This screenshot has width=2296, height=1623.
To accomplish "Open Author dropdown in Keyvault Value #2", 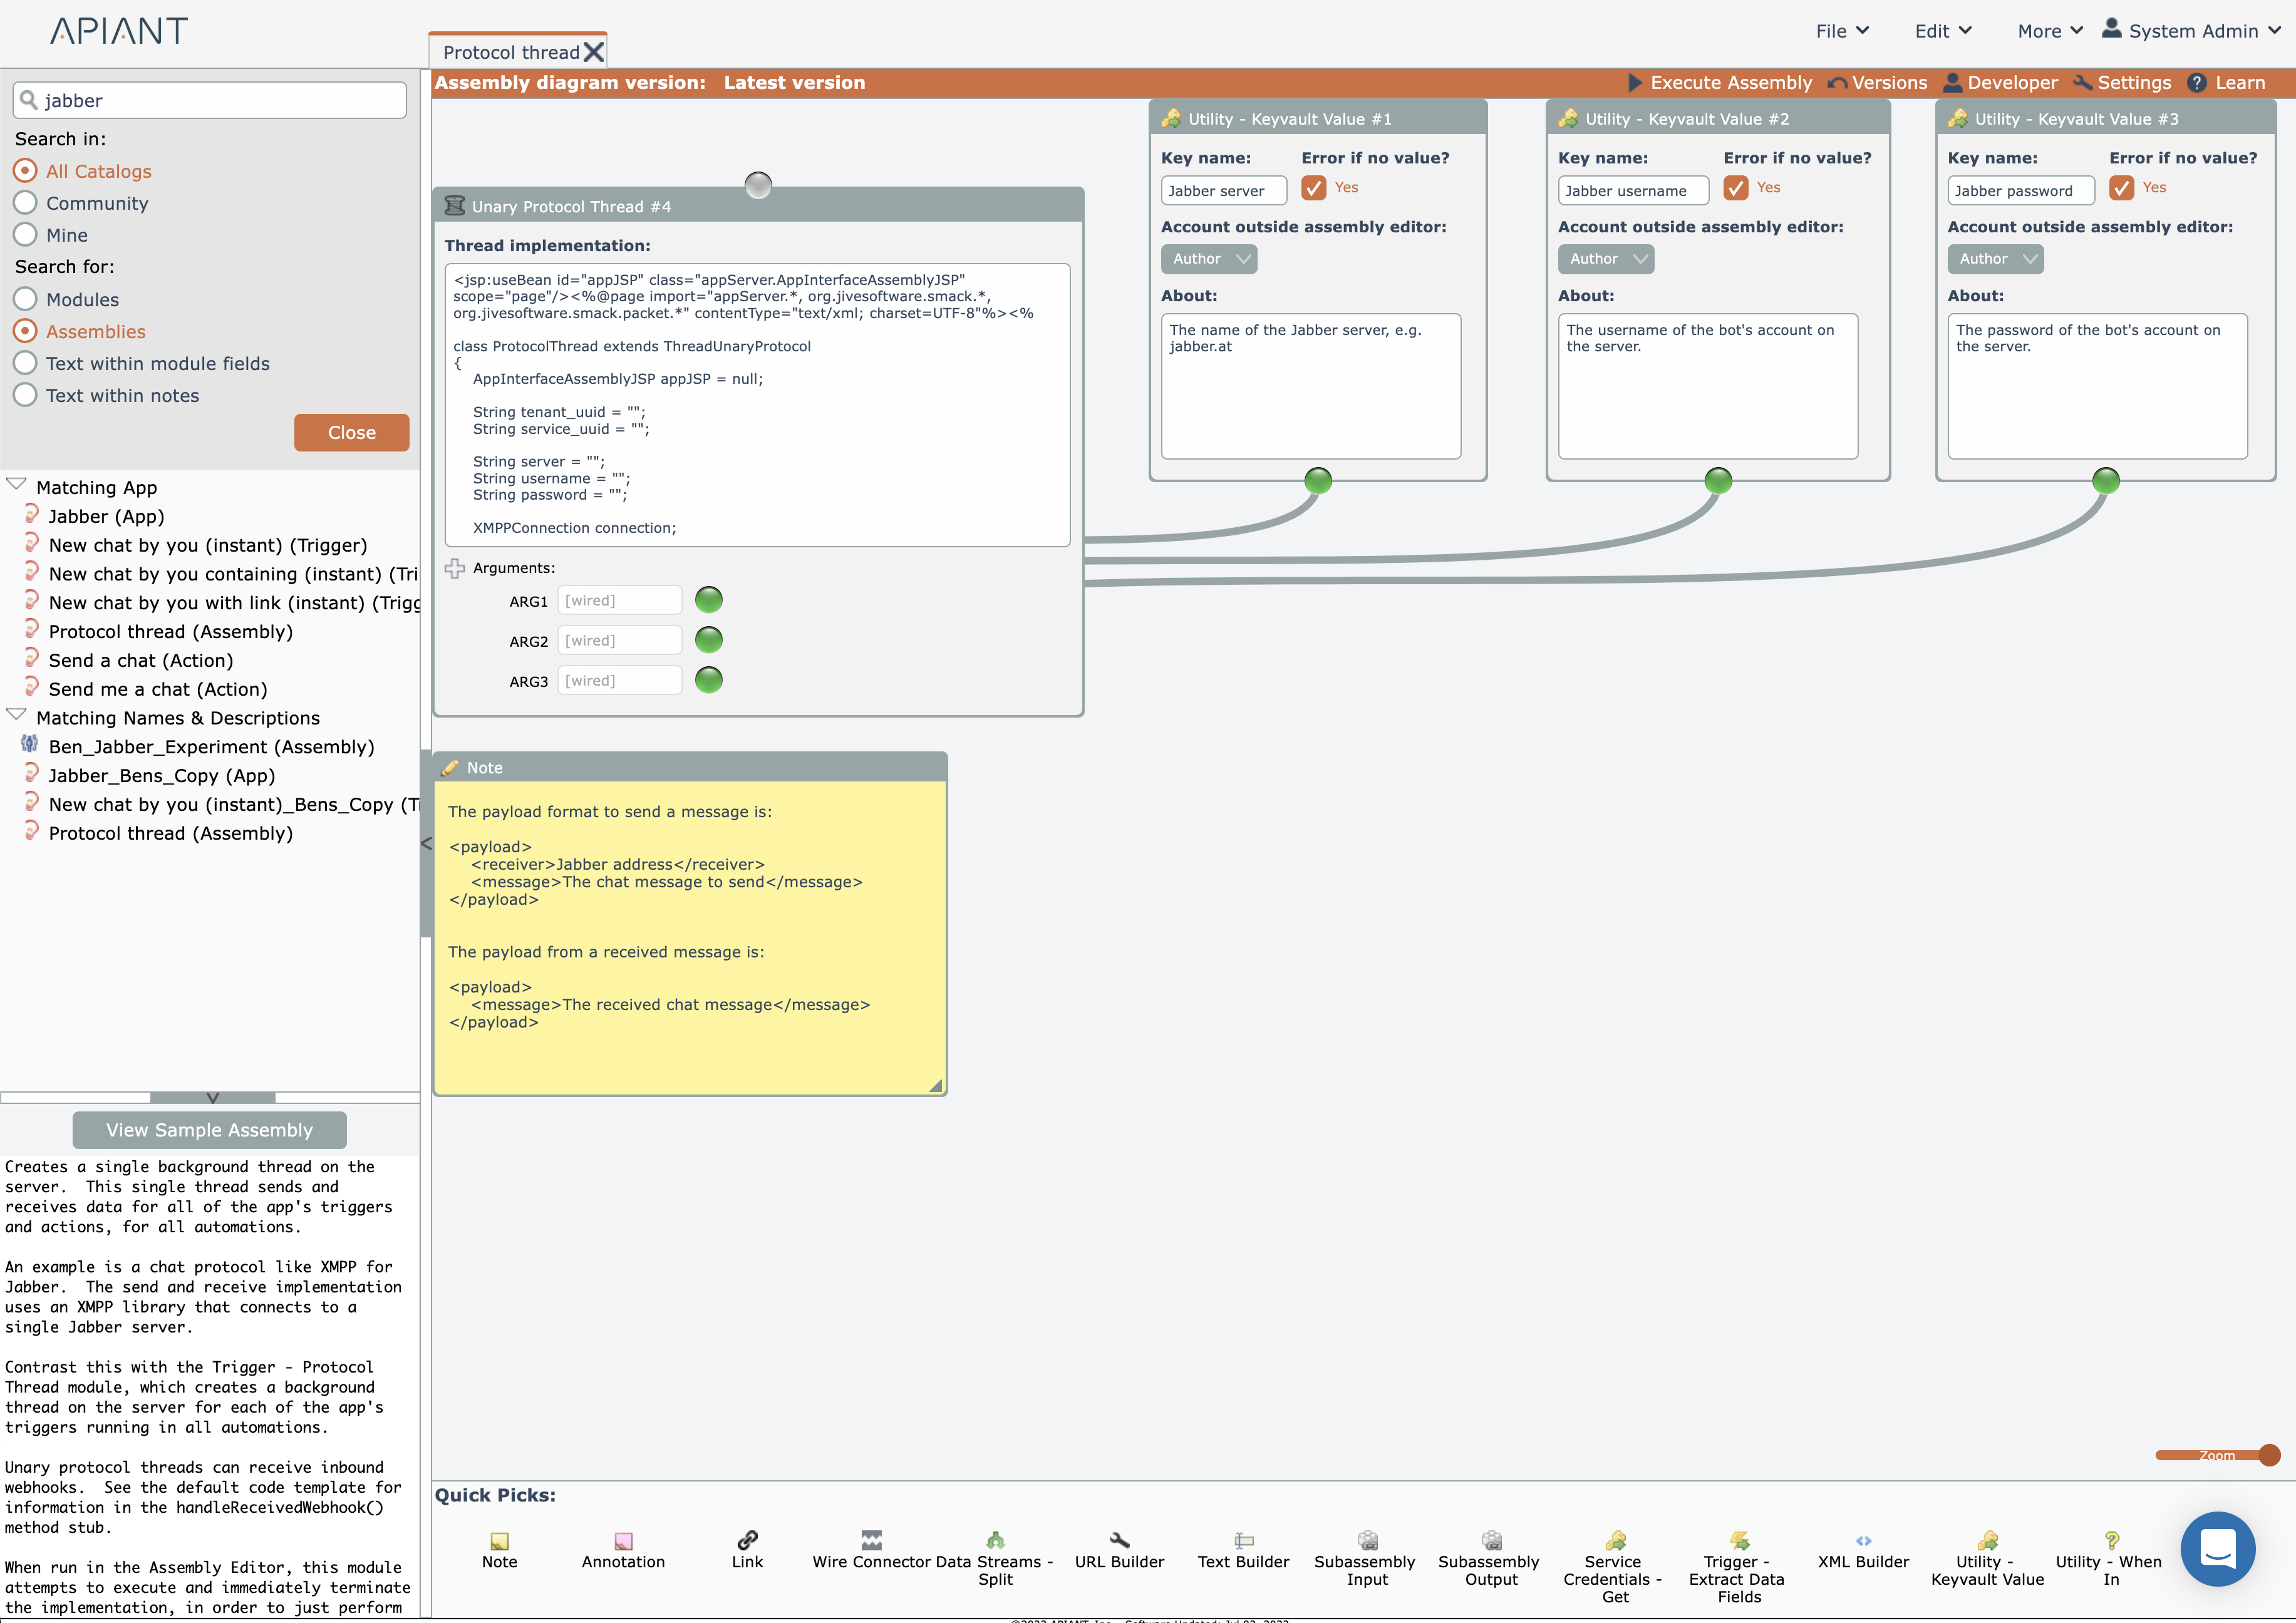I will (x=1605, y=259).
